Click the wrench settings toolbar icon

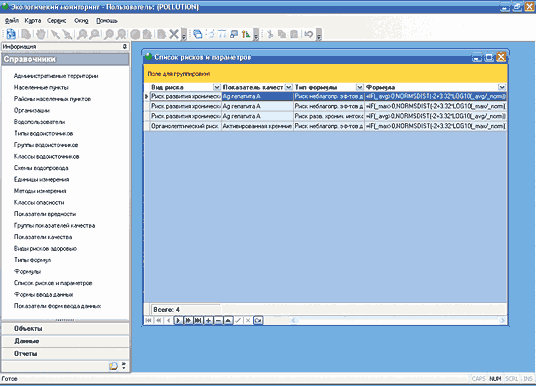pyautogui.click(x=246, y=34)
